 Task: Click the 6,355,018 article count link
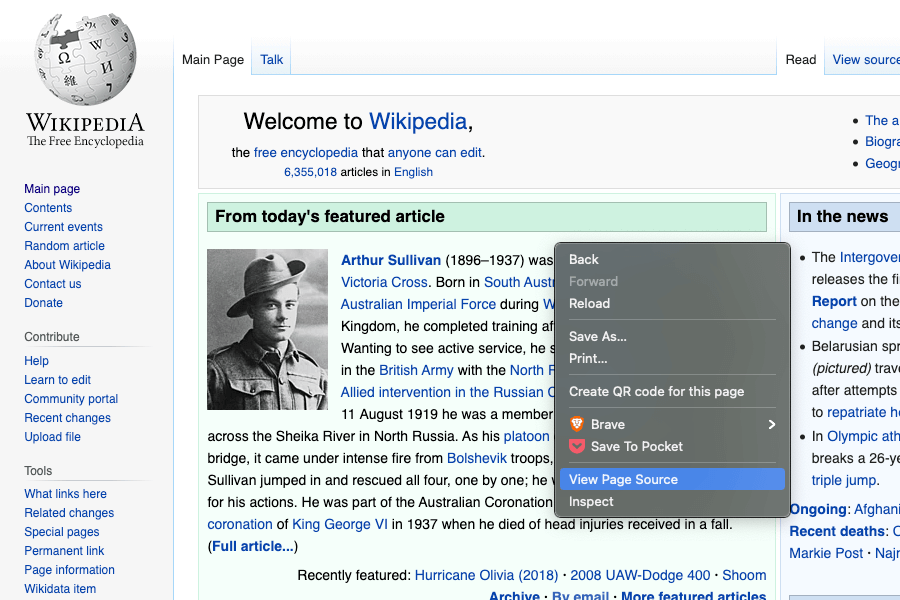(310, 172)
